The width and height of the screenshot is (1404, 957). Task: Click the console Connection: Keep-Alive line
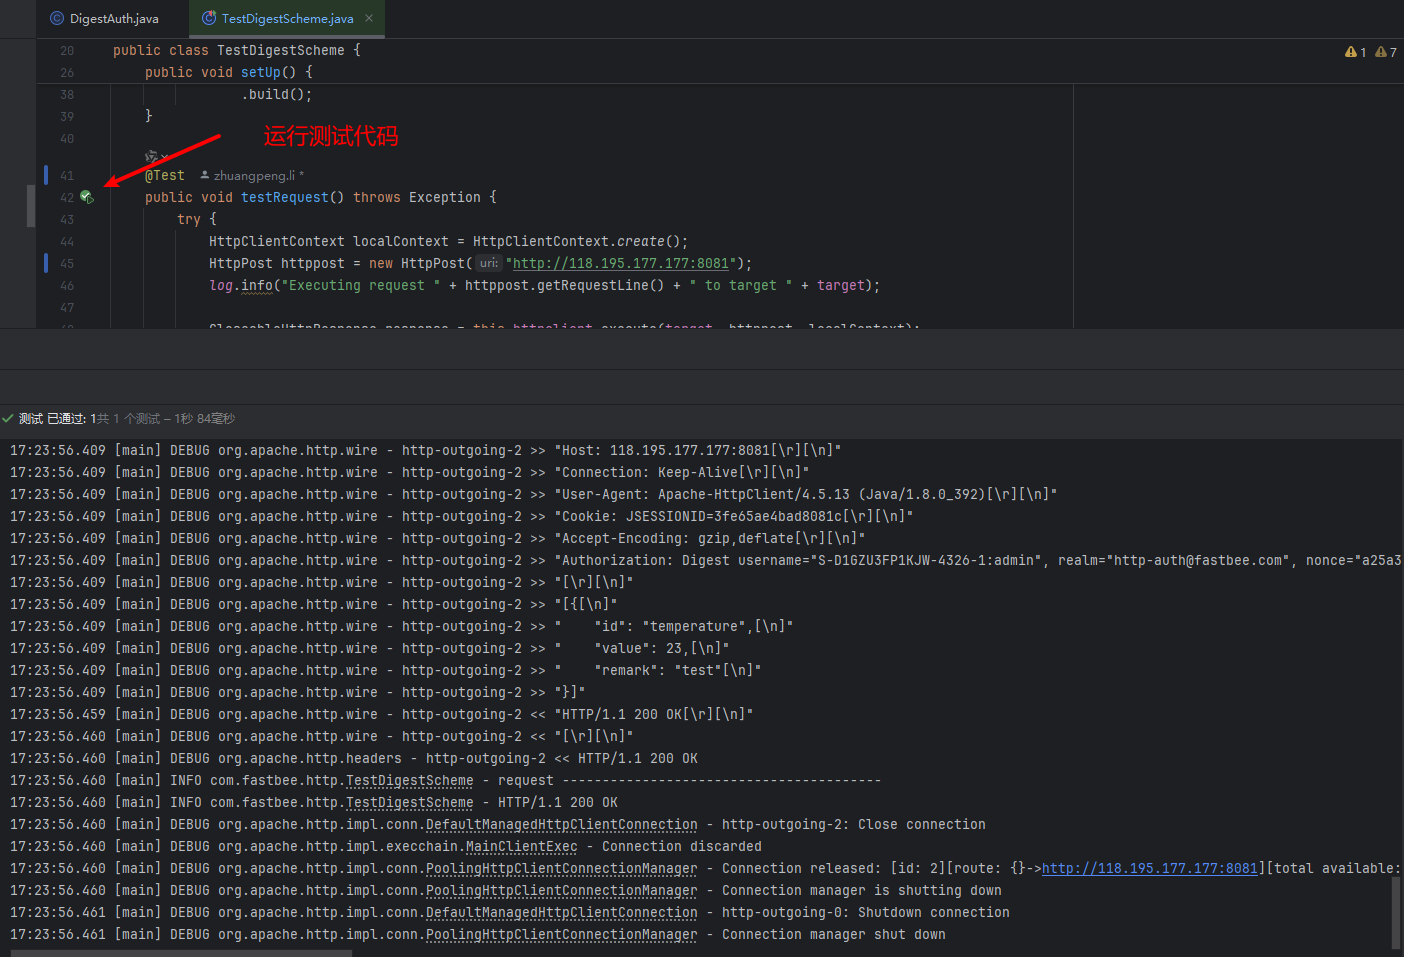point(410,472)
